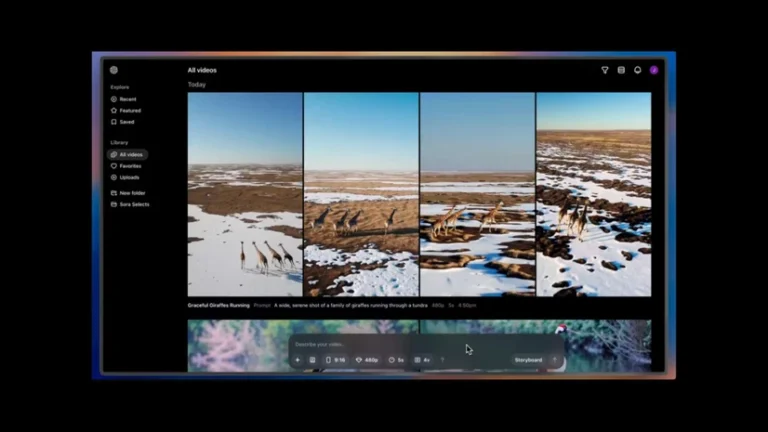Open notifications bell
The height and width of the screenshot is (432, 768).
pos(637,71)
